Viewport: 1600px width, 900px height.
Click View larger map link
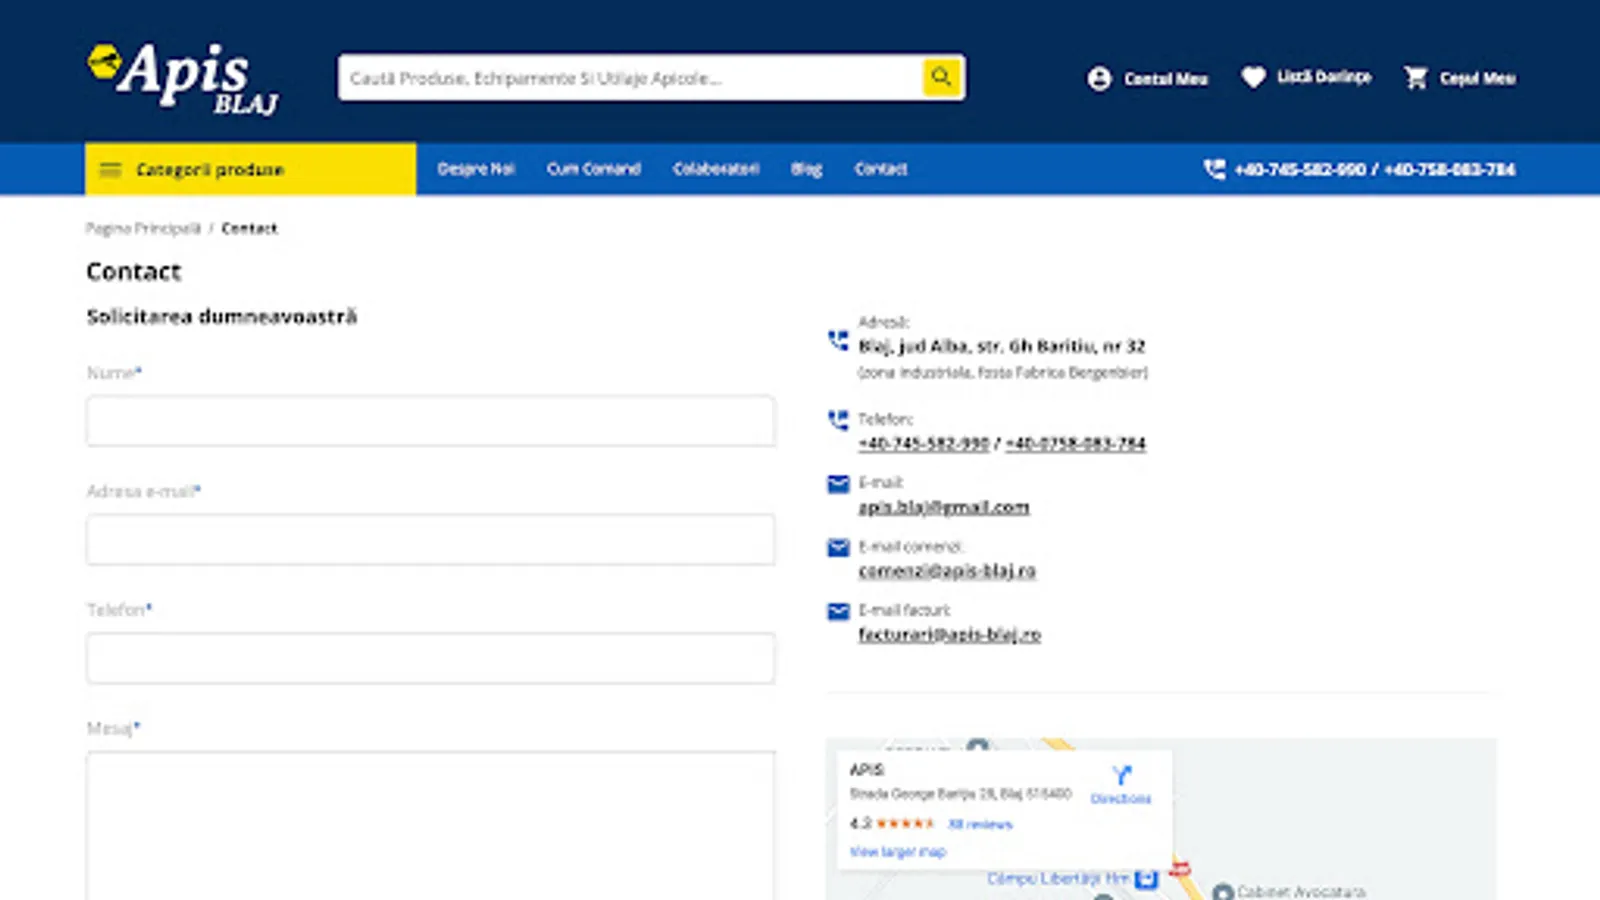(x=898, y=852)
